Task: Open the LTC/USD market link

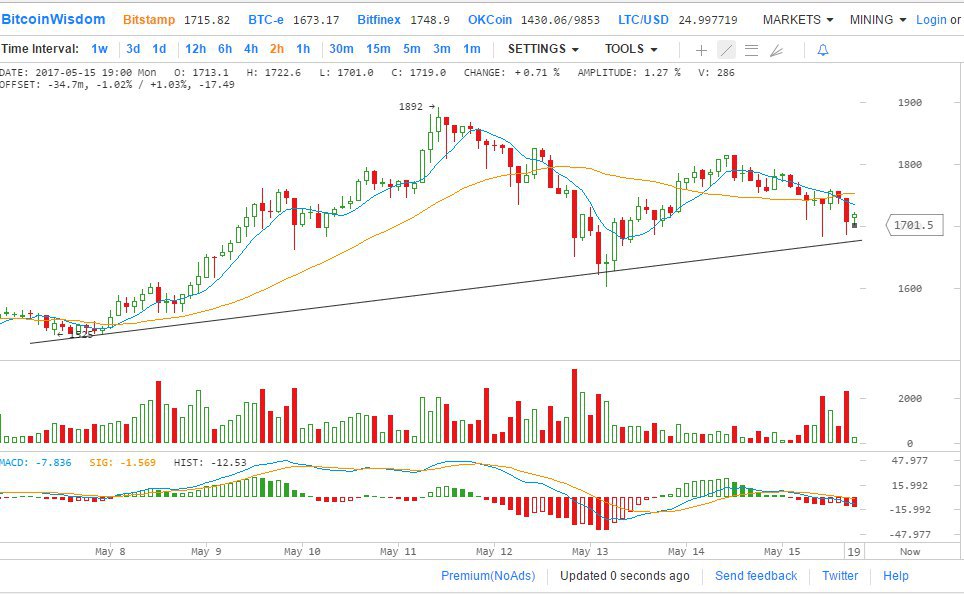Action: pyautogui.click(x=643, y=20)
